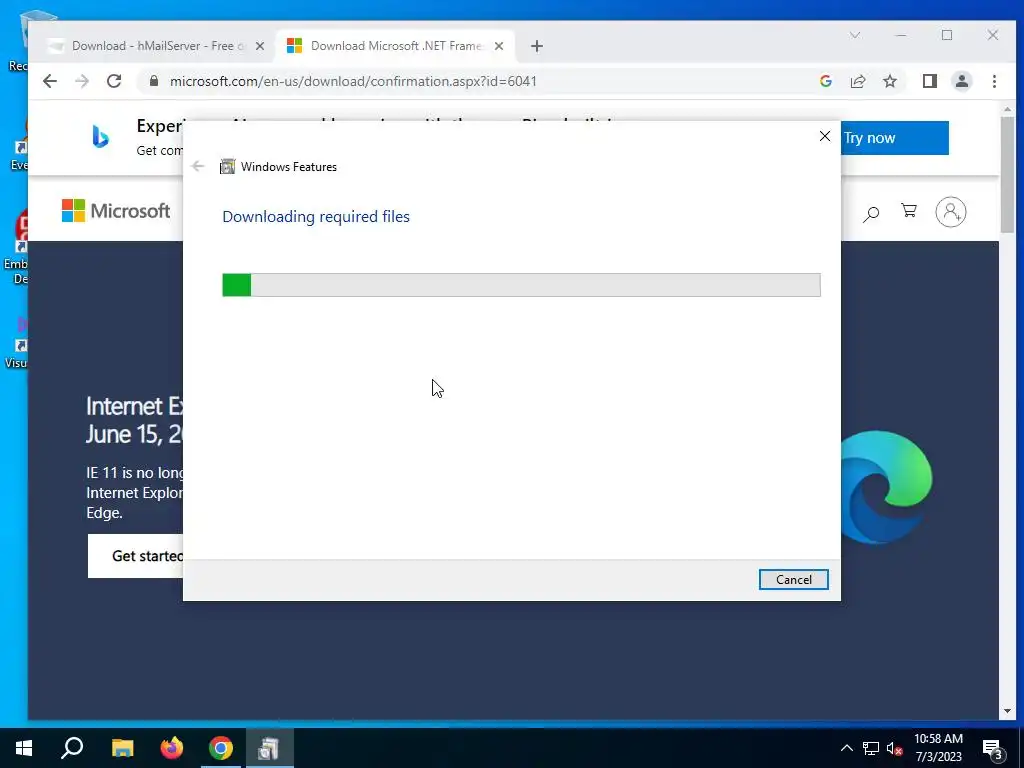Sign in with the account icon
This screenshot has height=768, width=1024.
pos(951,212)
